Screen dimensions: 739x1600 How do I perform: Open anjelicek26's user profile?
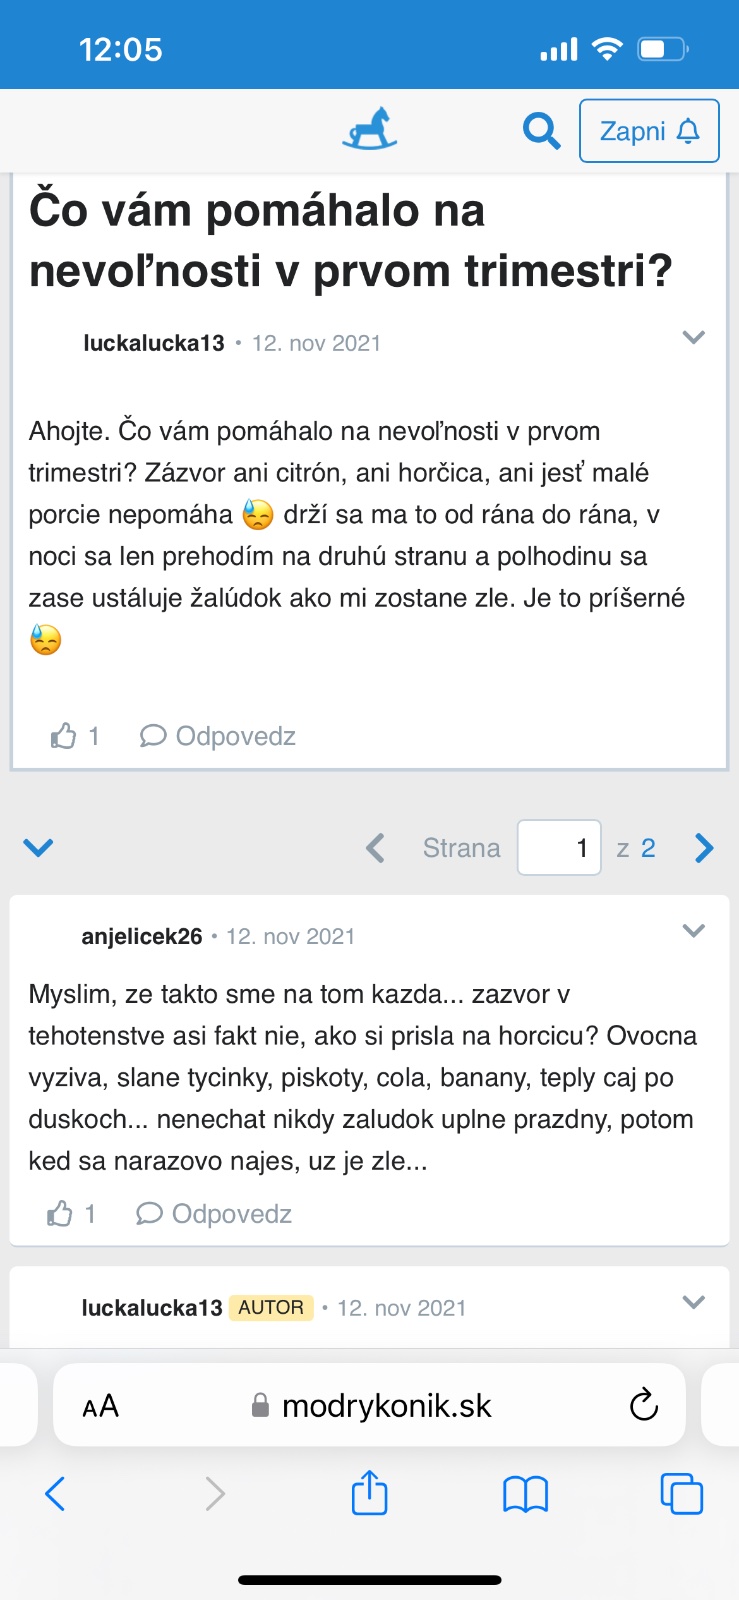coord(142,937)
